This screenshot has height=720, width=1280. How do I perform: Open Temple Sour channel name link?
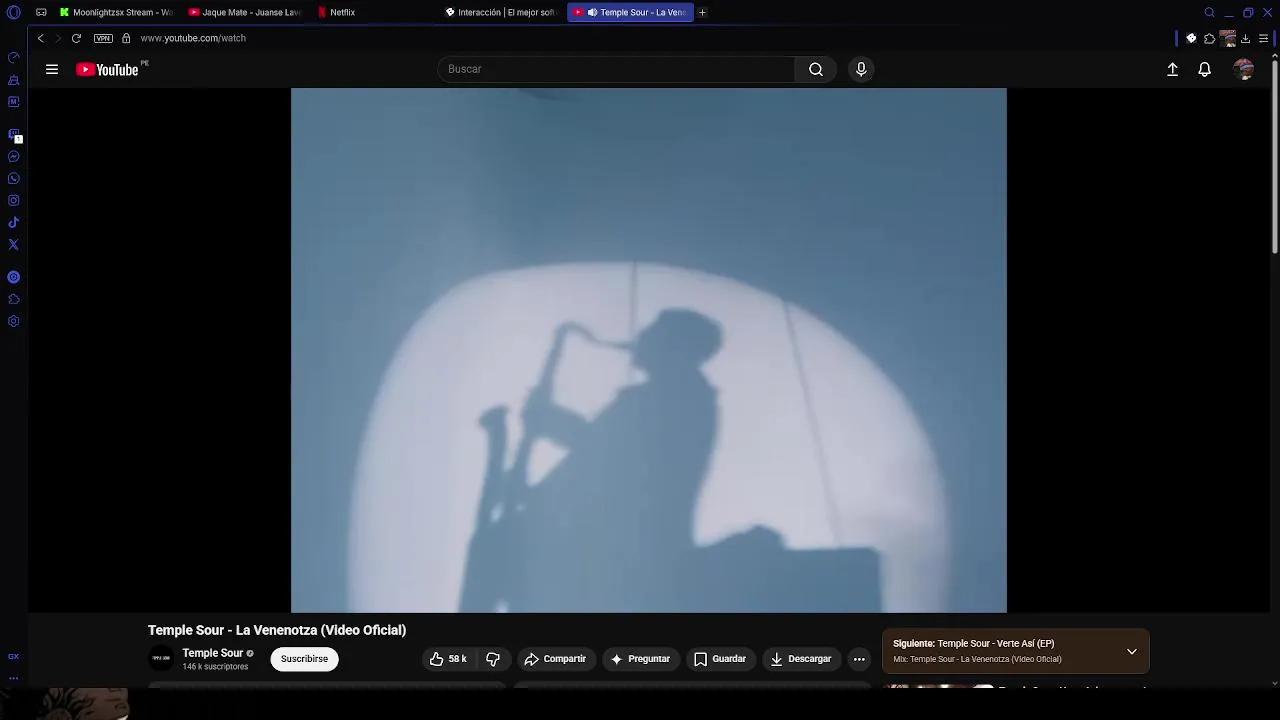click(x=212, y=653)
